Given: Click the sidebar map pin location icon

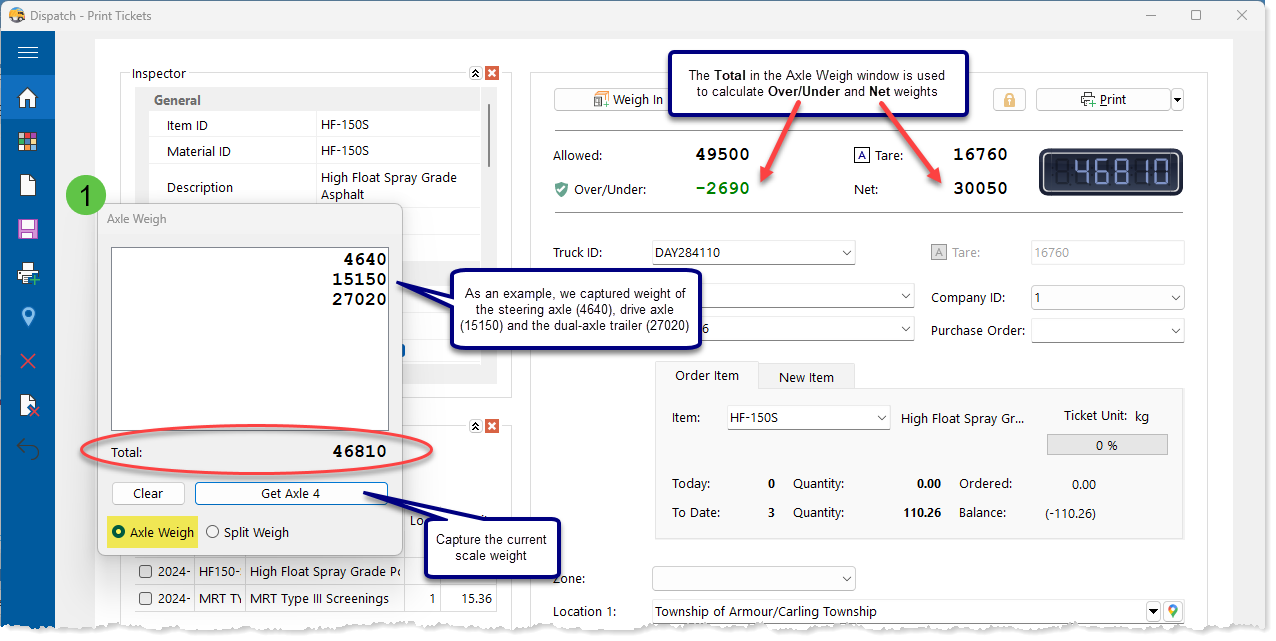Looking at the screenshot, I should click(x=28, y=317).
